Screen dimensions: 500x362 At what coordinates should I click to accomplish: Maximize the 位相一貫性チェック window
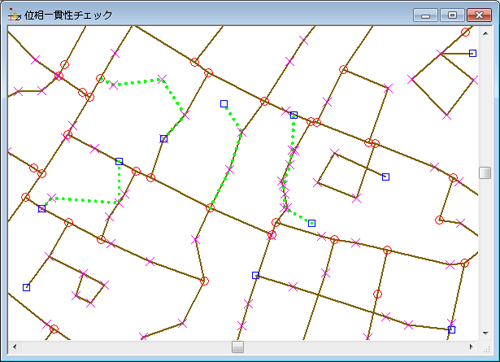click(x=452, y=15)
